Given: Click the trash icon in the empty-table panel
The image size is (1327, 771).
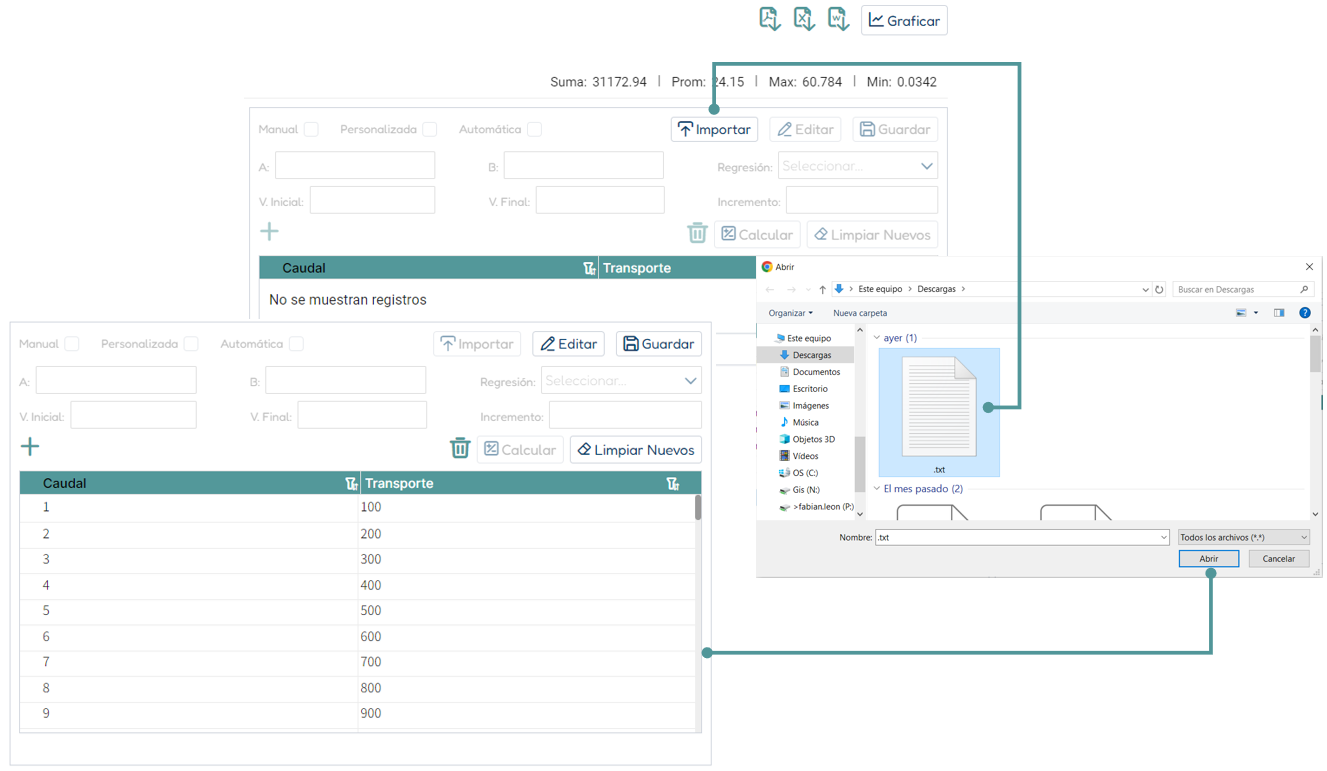Looking at the screenshot, I should pos(697,233).
